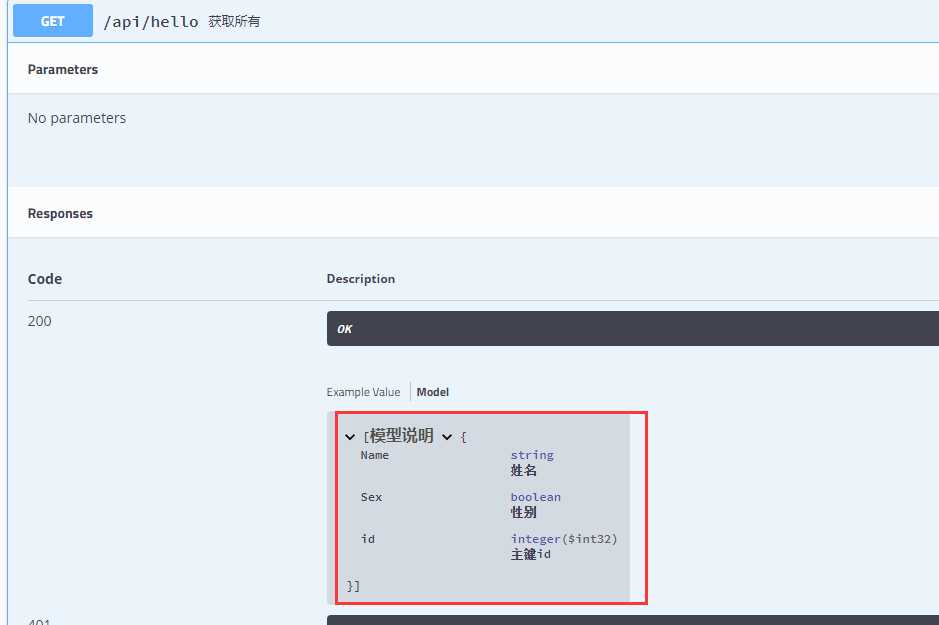Viewport: 939px width, 625px height.
Task: Click the Name property in the model
Action: click(375, 455)
